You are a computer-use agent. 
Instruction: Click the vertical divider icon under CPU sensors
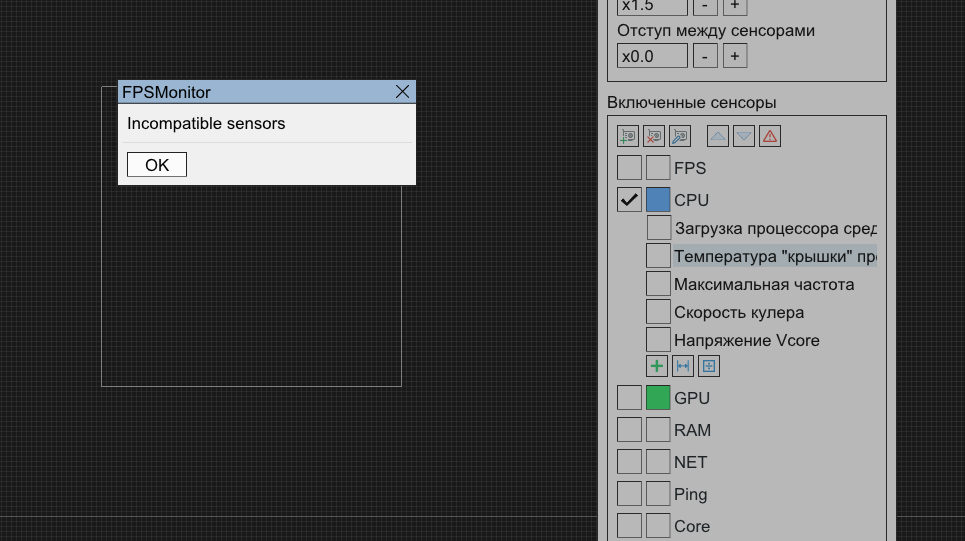pyautogui.click(x=708, y=366)
